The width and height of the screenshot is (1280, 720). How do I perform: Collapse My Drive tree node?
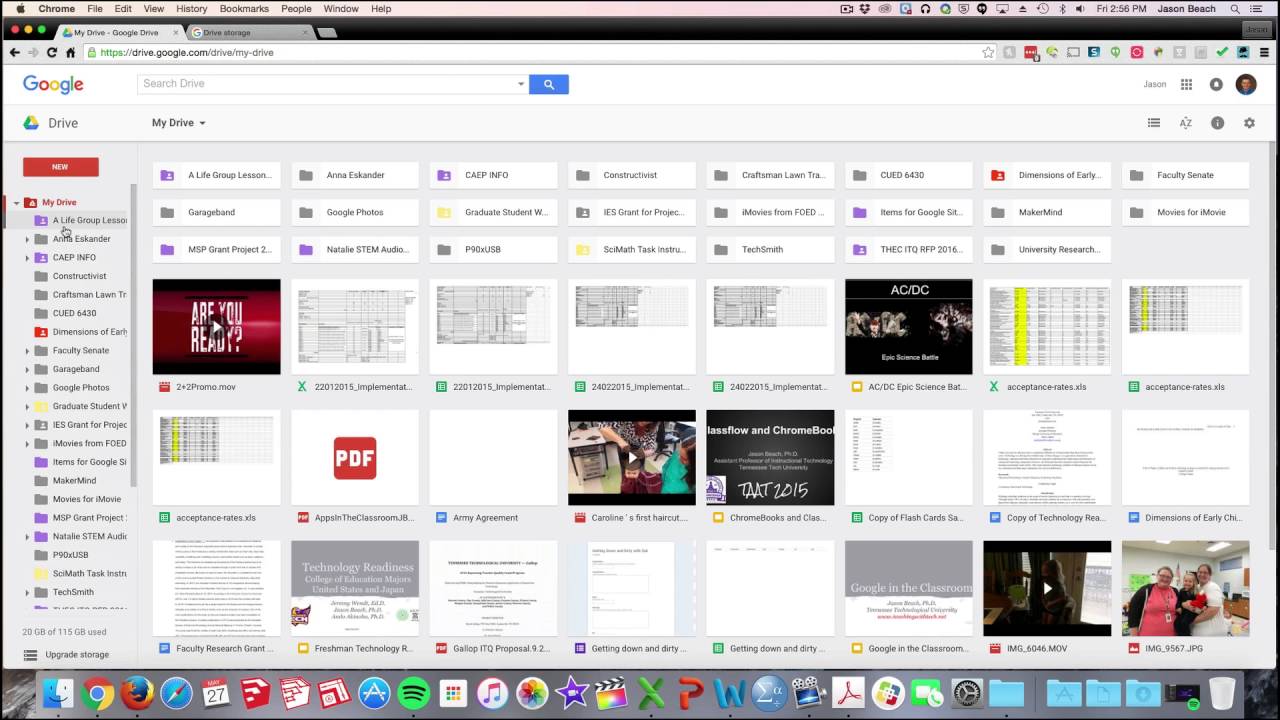18,203
